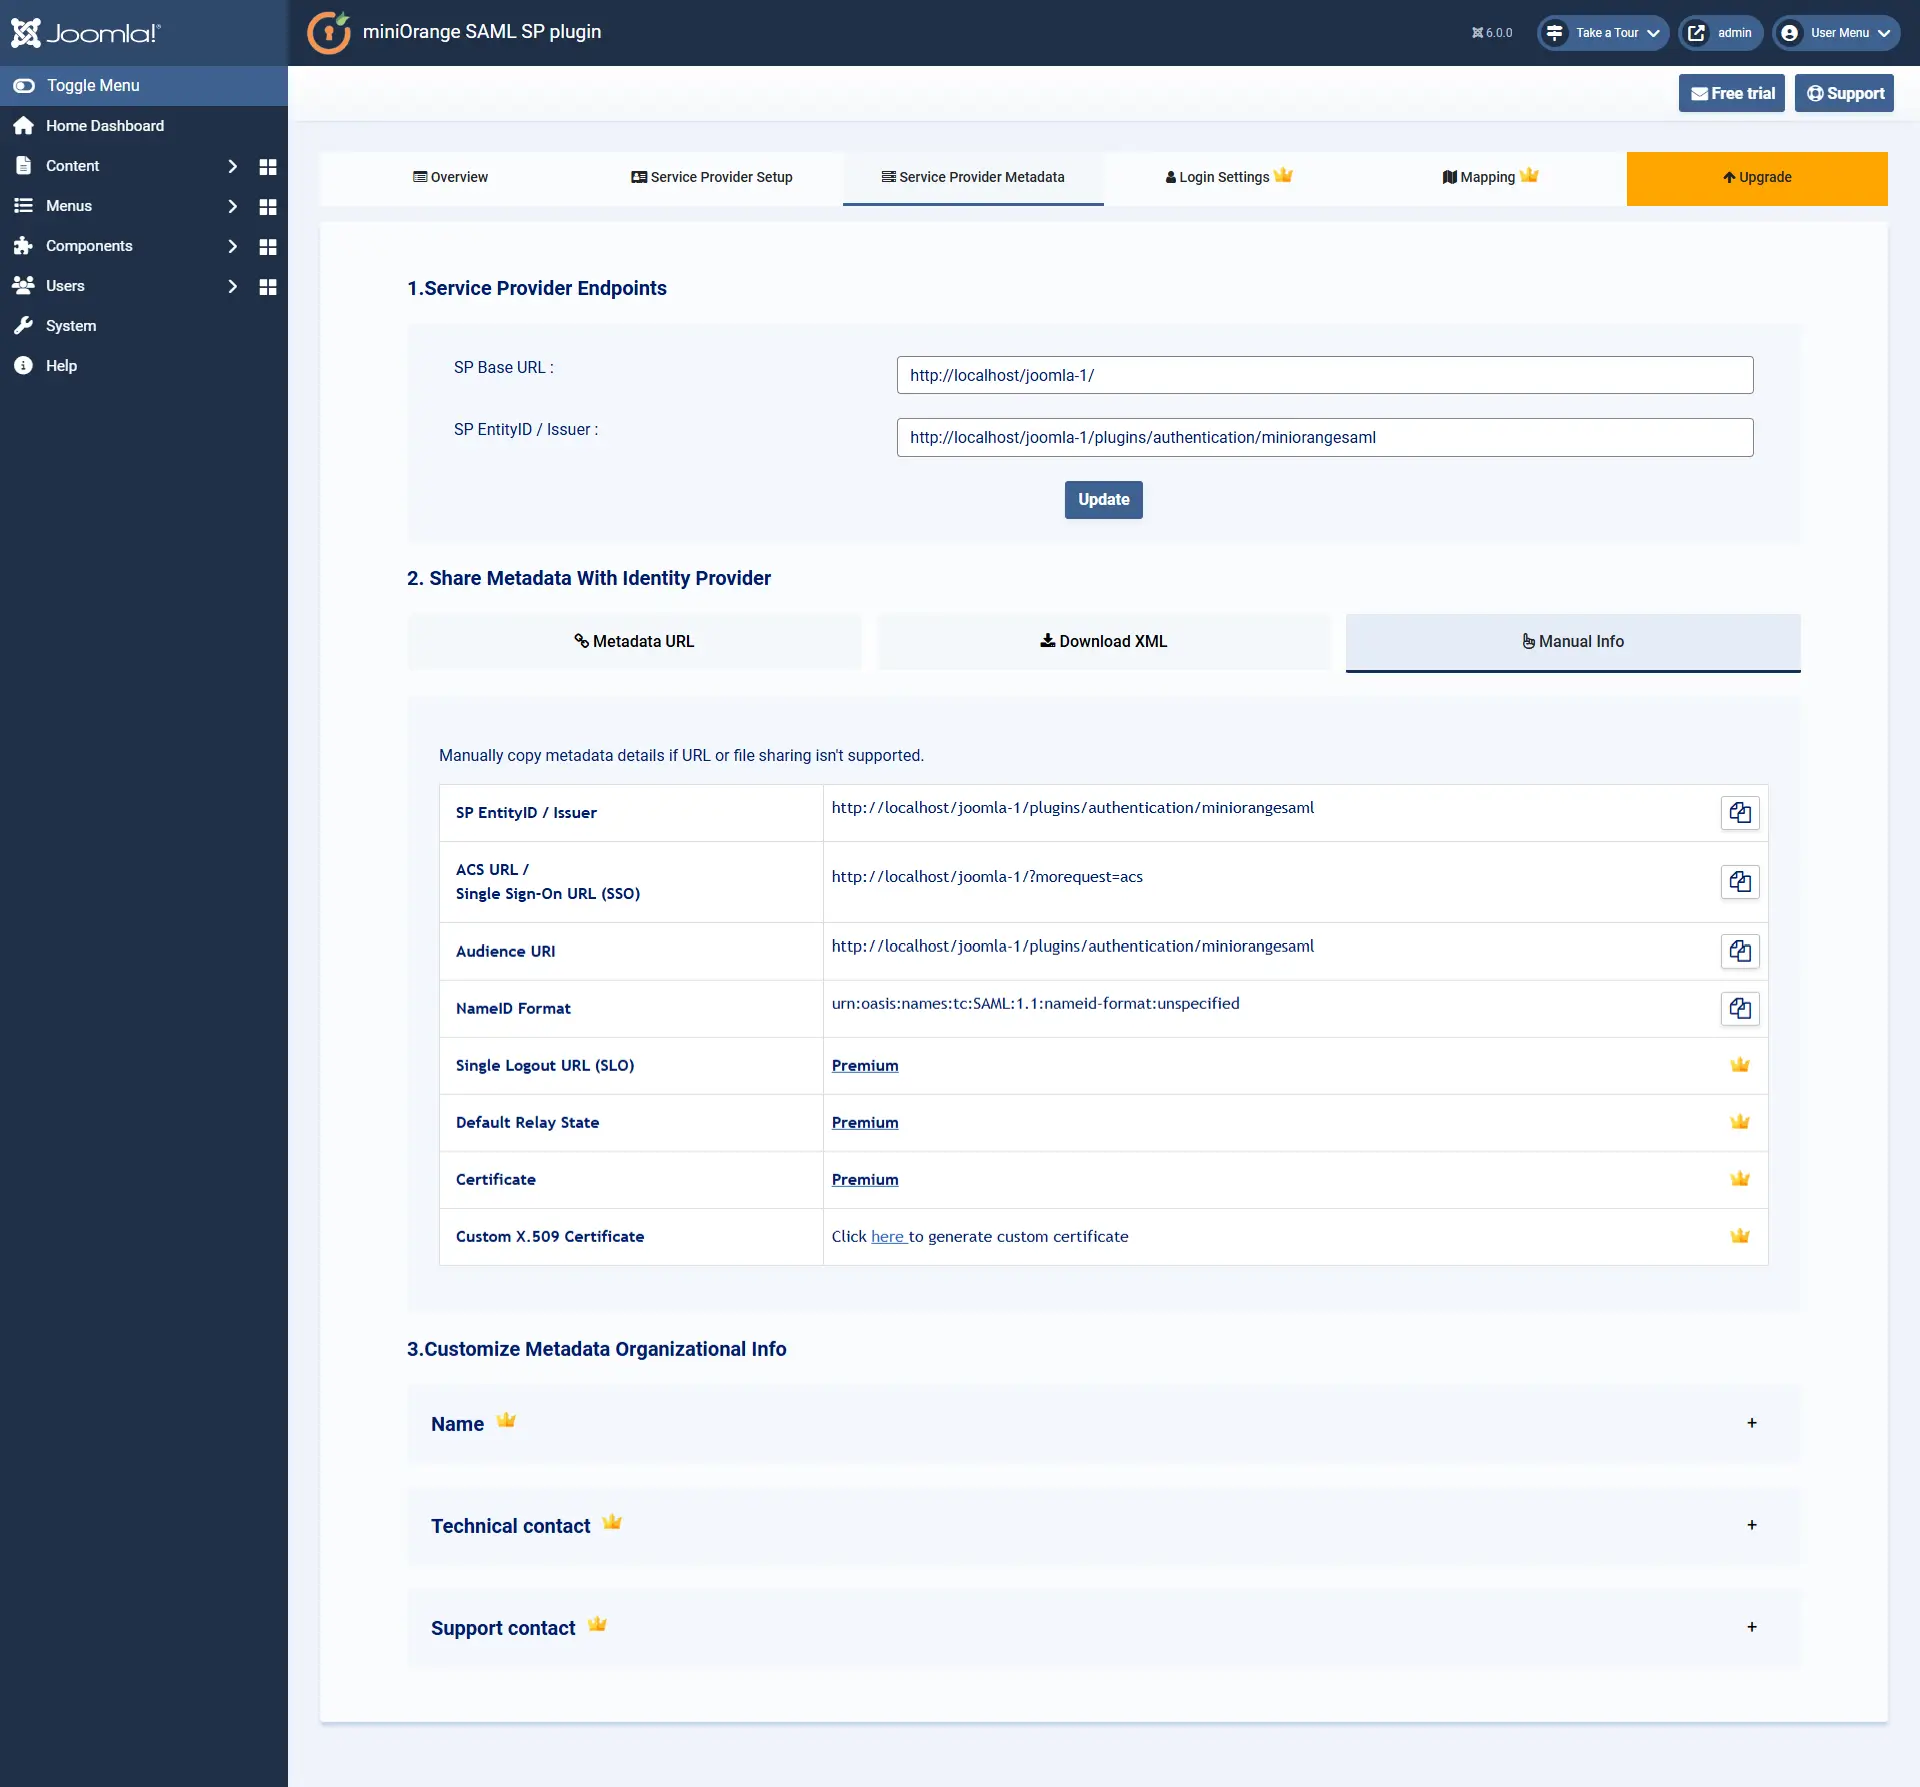Screen dimensions: 1920x1787
Task: Click the miniOrange SAML SP plugin logo
Action: [329, 32]
